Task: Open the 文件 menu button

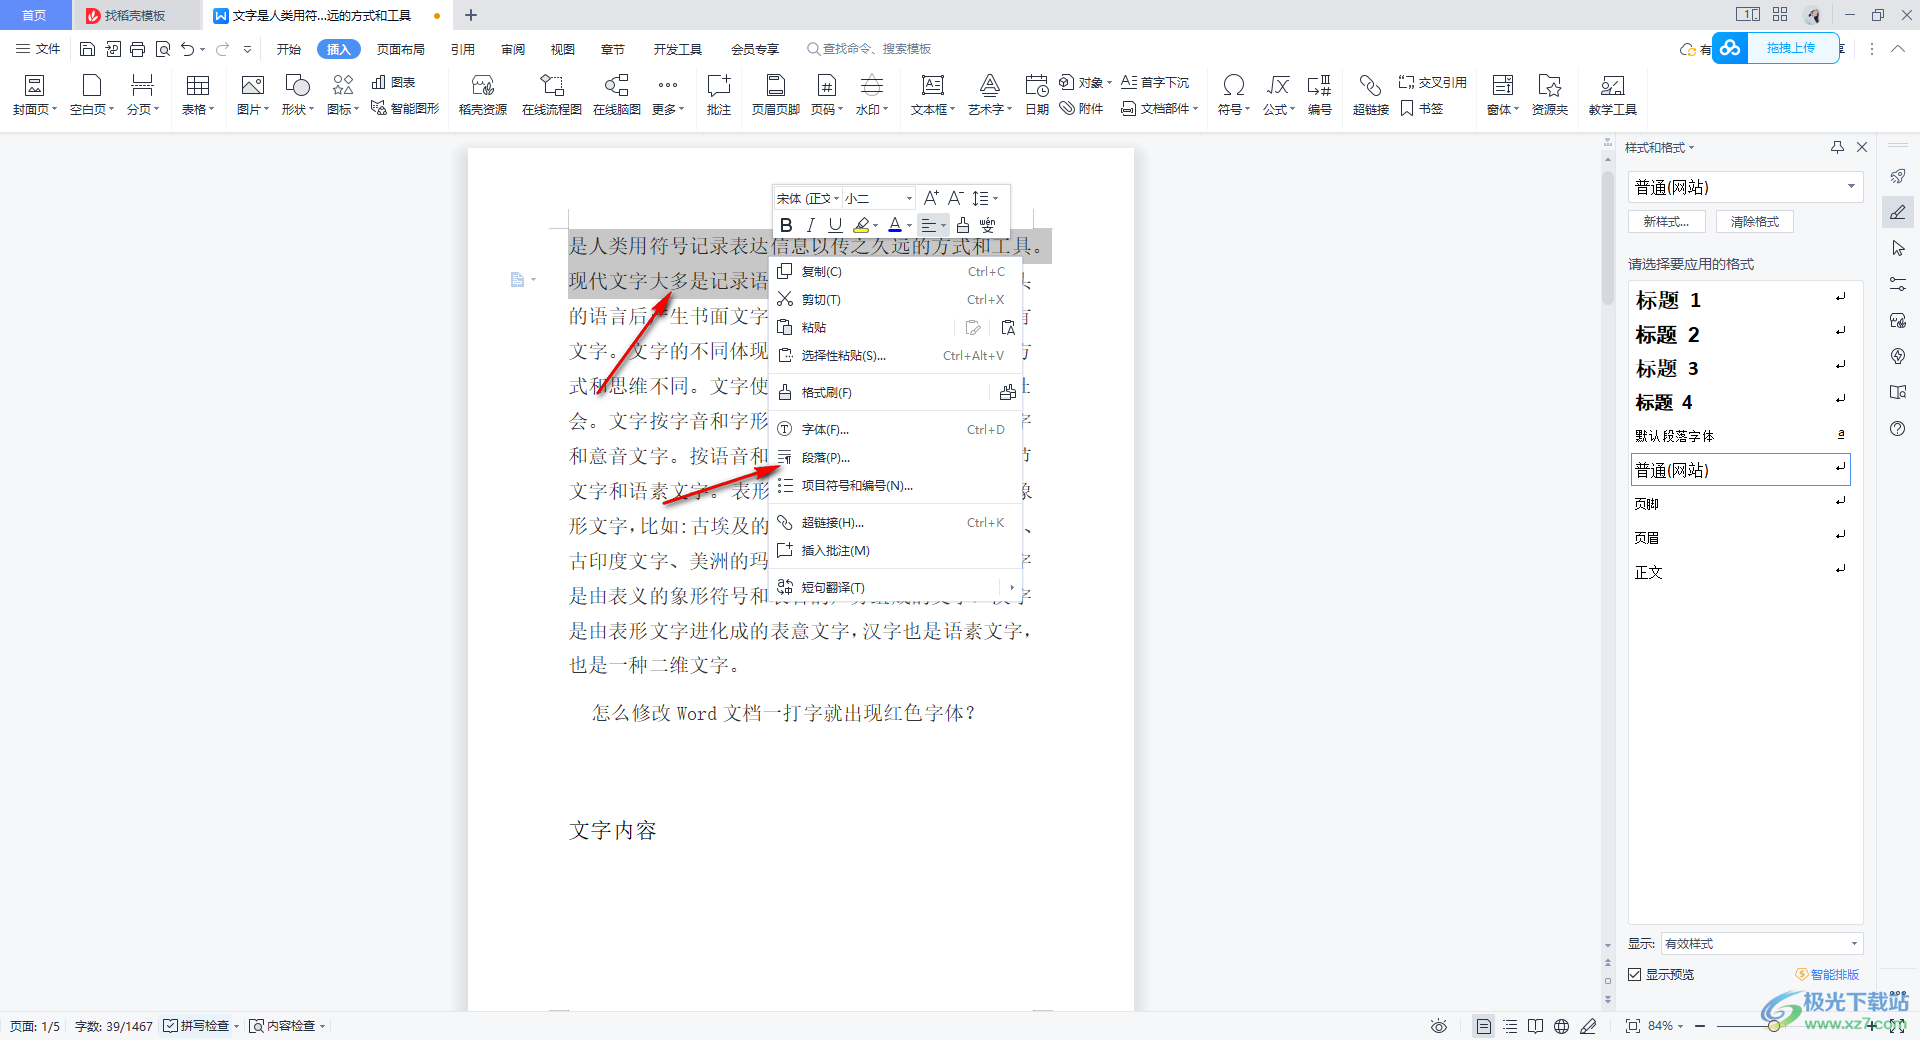Action: click(x=38, y=49)
